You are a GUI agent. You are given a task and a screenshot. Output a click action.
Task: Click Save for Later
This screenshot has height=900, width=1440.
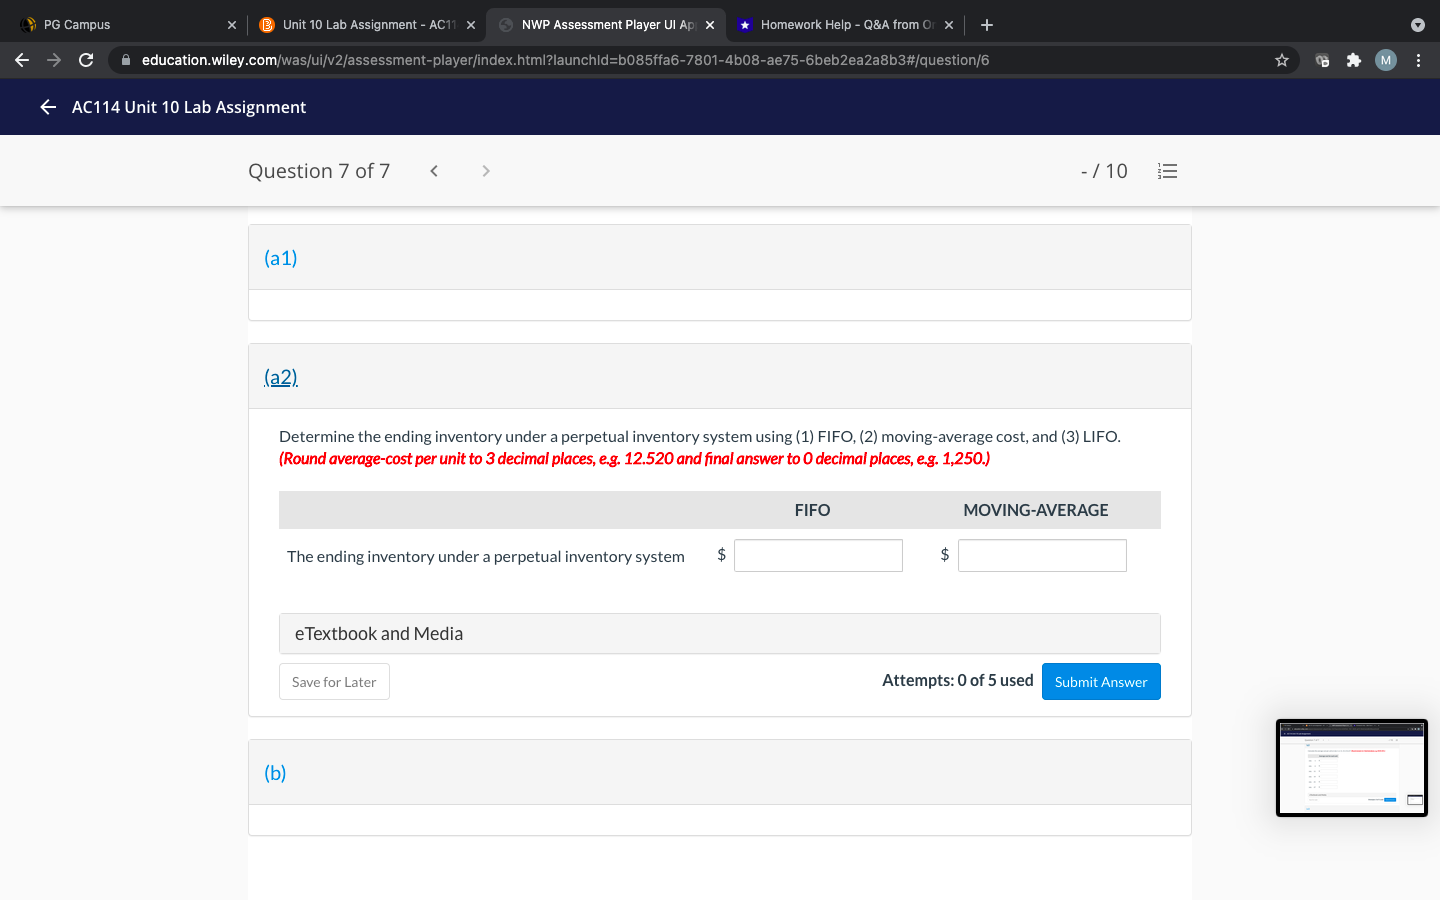334,682
